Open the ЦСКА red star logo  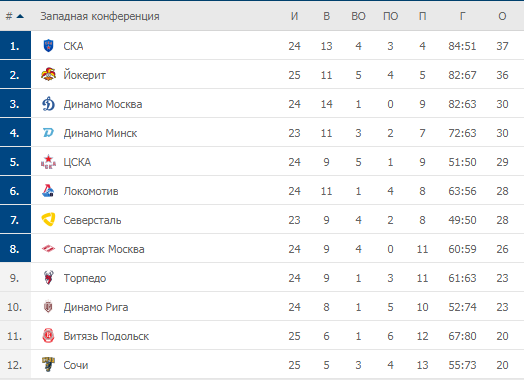pyautogui.click(x=48, y=162)
